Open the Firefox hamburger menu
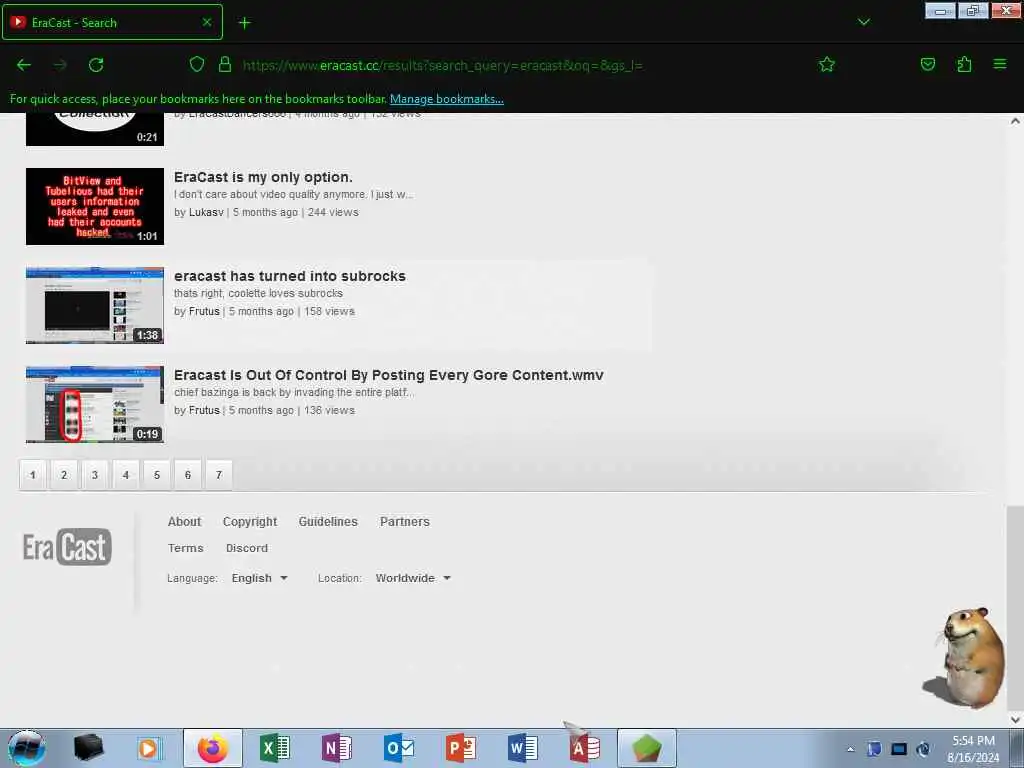 click(x=999, y=64)
